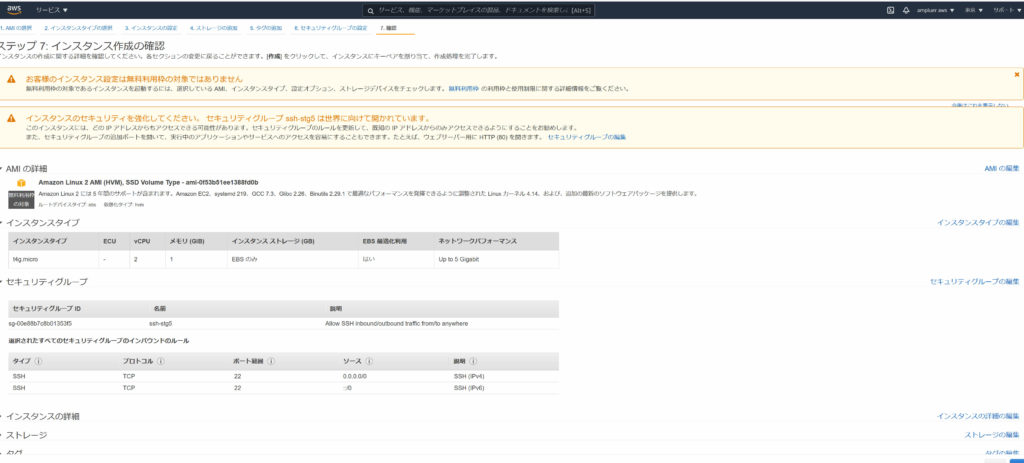Click the AWS logo home icon

[14, 9]
